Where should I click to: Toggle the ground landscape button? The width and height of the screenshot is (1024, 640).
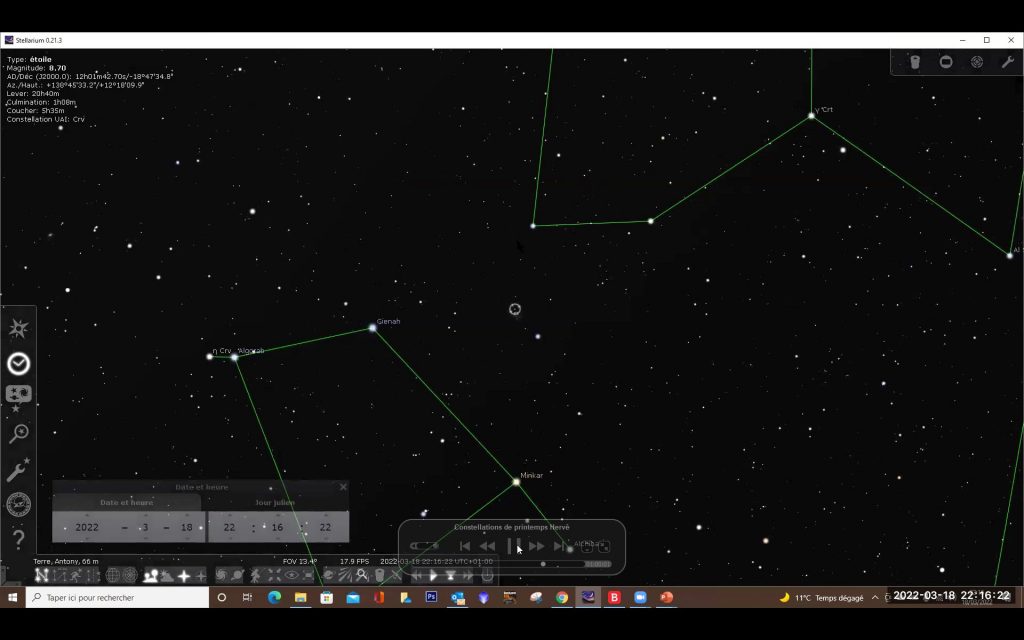click(x=151, y=575)
